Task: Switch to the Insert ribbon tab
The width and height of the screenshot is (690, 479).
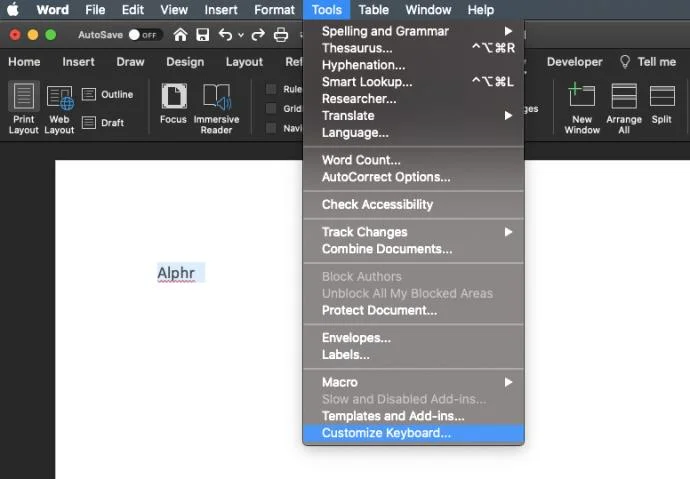Action: click(78, 62)
